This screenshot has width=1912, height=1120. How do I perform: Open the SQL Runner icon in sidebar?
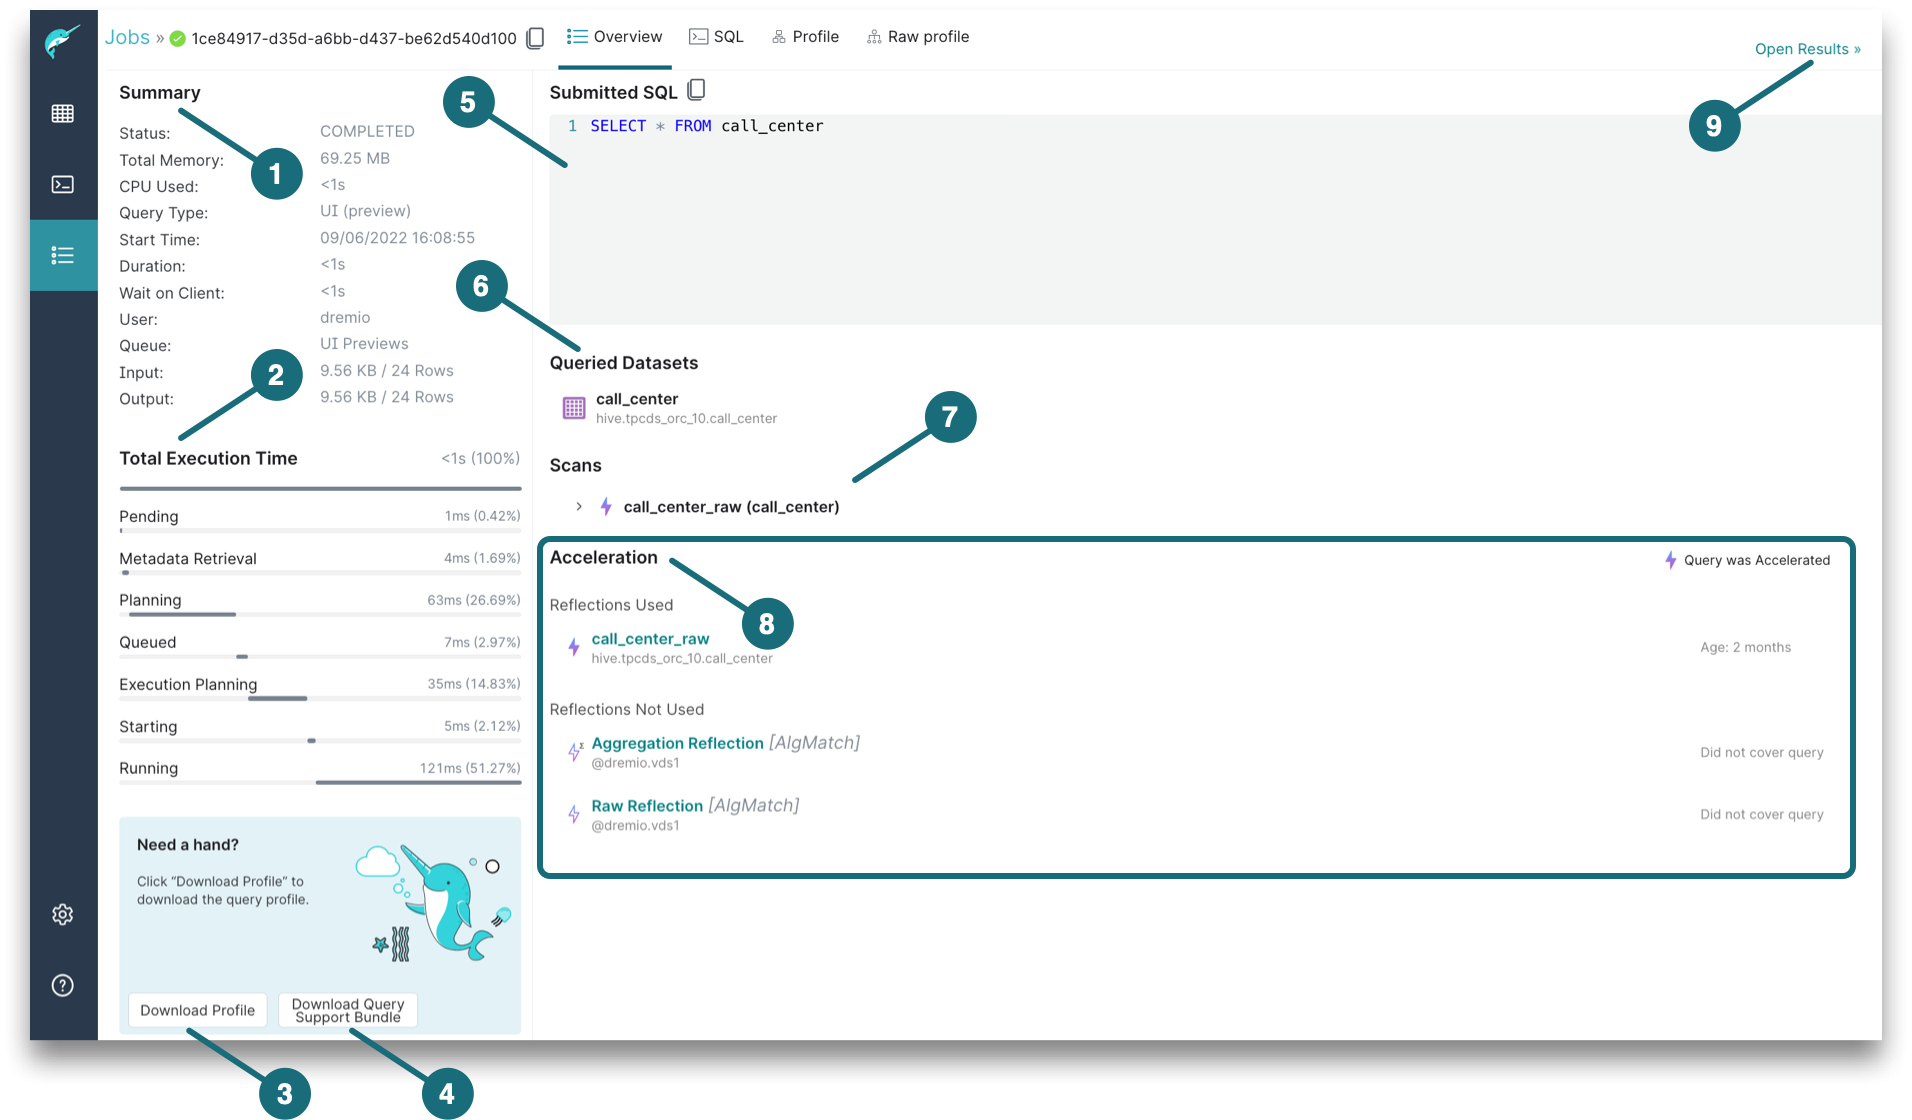pos(62,184)
